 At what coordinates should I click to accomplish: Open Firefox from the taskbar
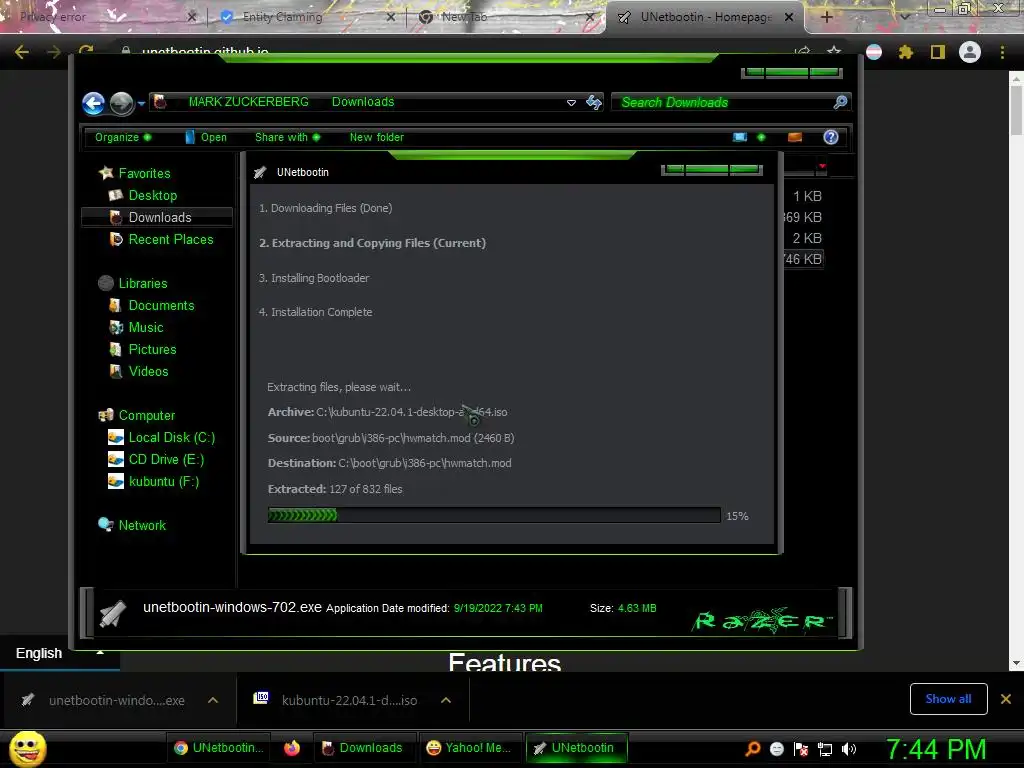[292, 748]
